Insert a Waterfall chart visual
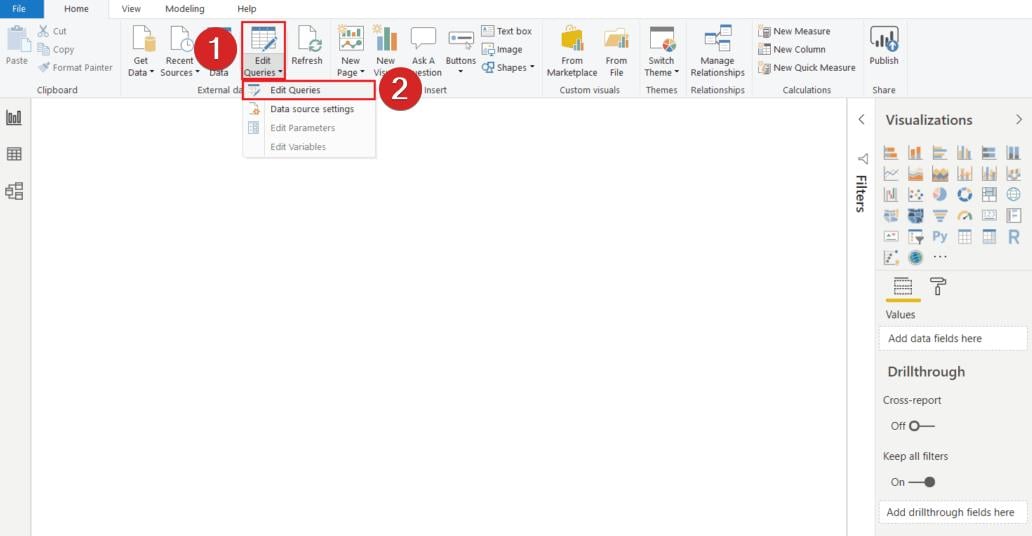Image resolution: width=1032 pixels, height=536 pixels. coord(890,194)
